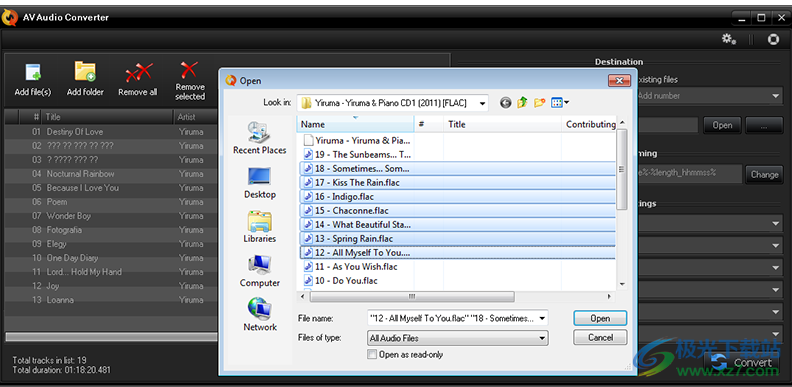792x387 pixels.
Task: Sort by the Name column header
Action: 355,124
